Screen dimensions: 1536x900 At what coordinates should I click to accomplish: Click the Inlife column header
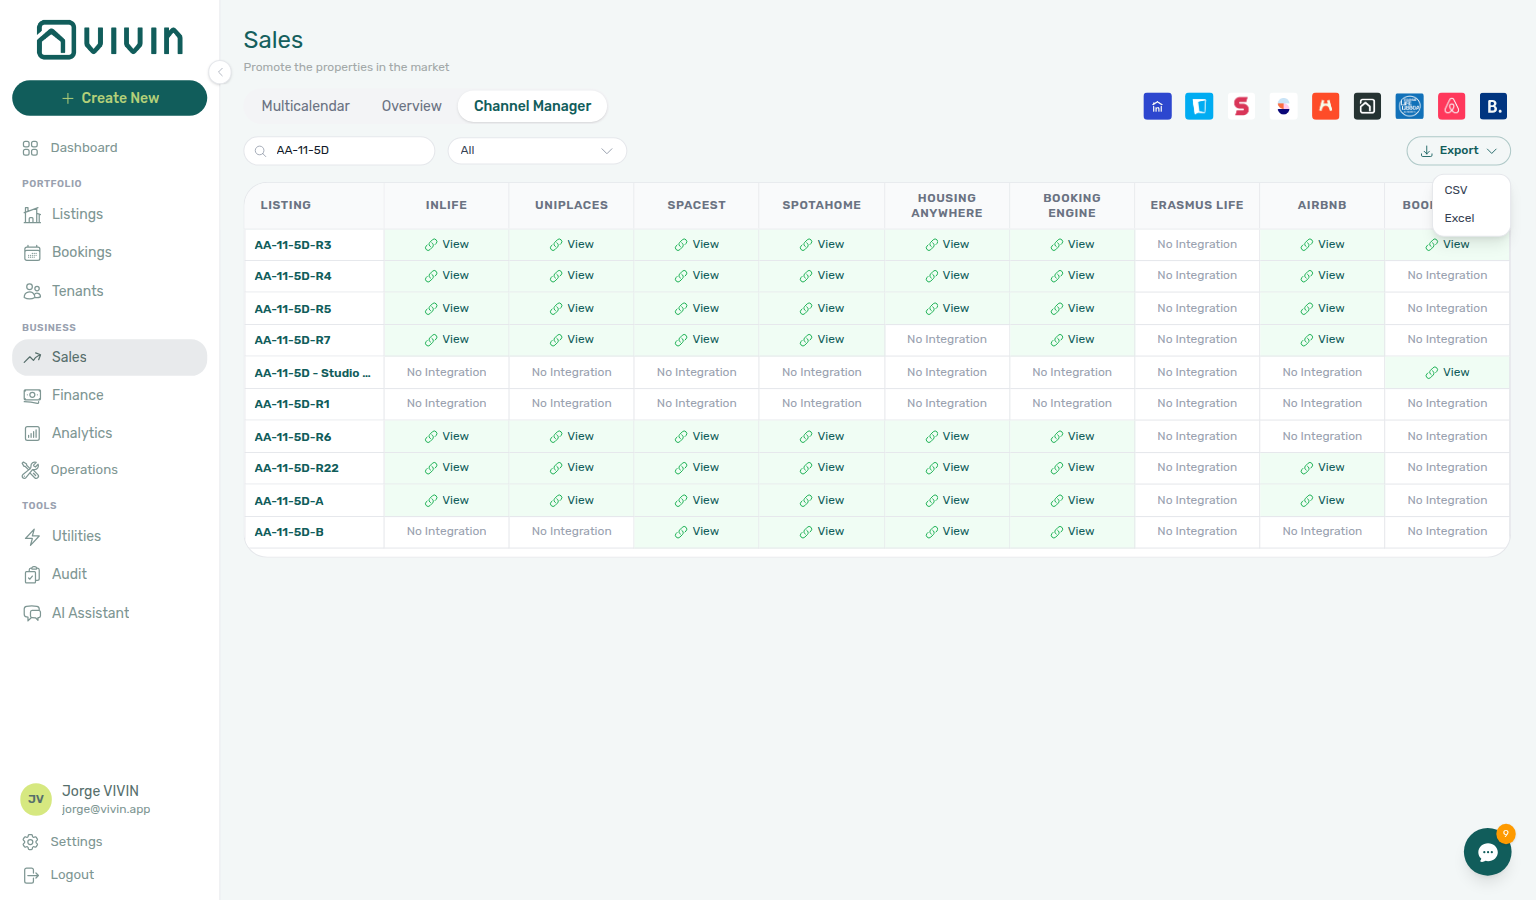(x=446, y=205)
